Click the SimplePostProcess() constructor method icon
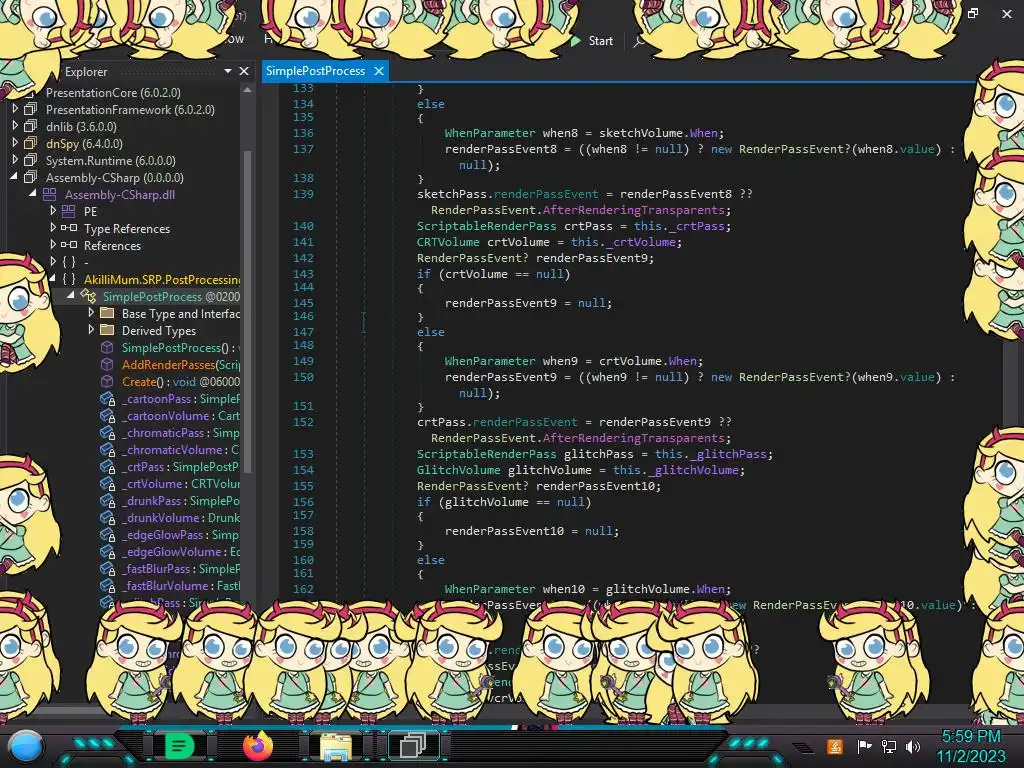This screenshot has width=1024, height=768. (107, 347)
